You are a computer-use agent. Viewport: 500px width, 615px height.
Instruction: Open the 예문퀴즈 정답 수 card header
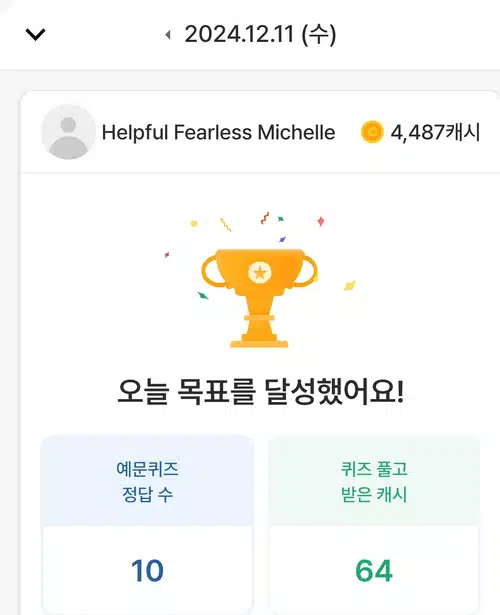[147, 480]
